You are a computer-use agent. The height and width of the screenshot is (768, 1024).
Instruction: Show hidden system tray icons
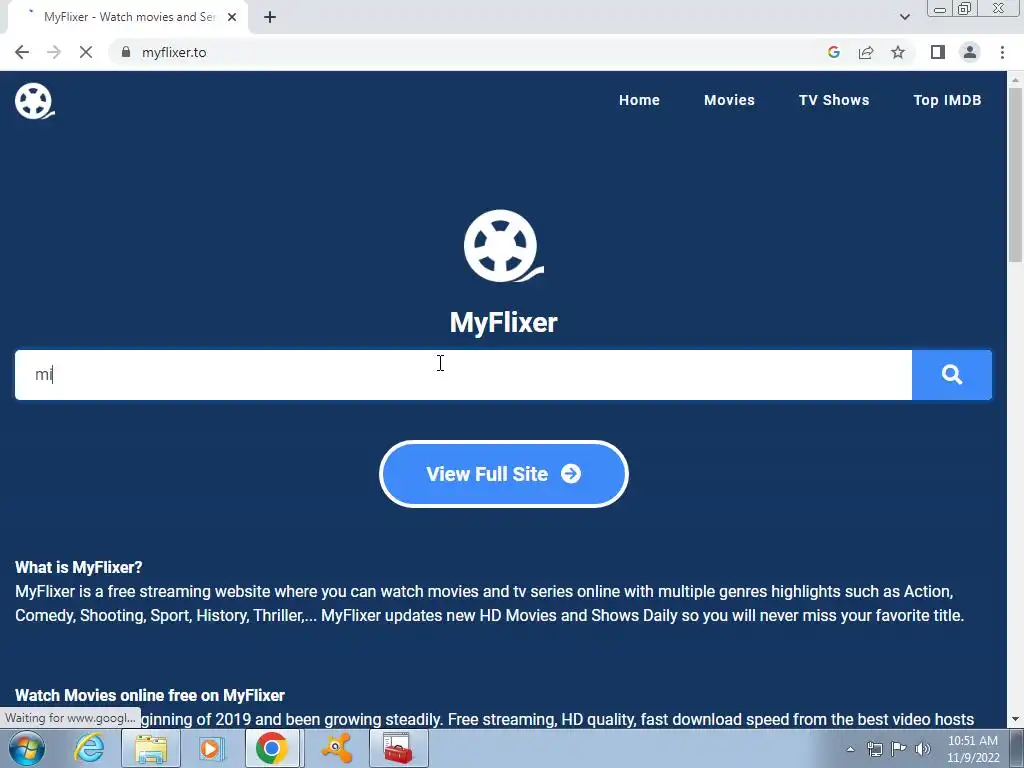tap(850, 749)
